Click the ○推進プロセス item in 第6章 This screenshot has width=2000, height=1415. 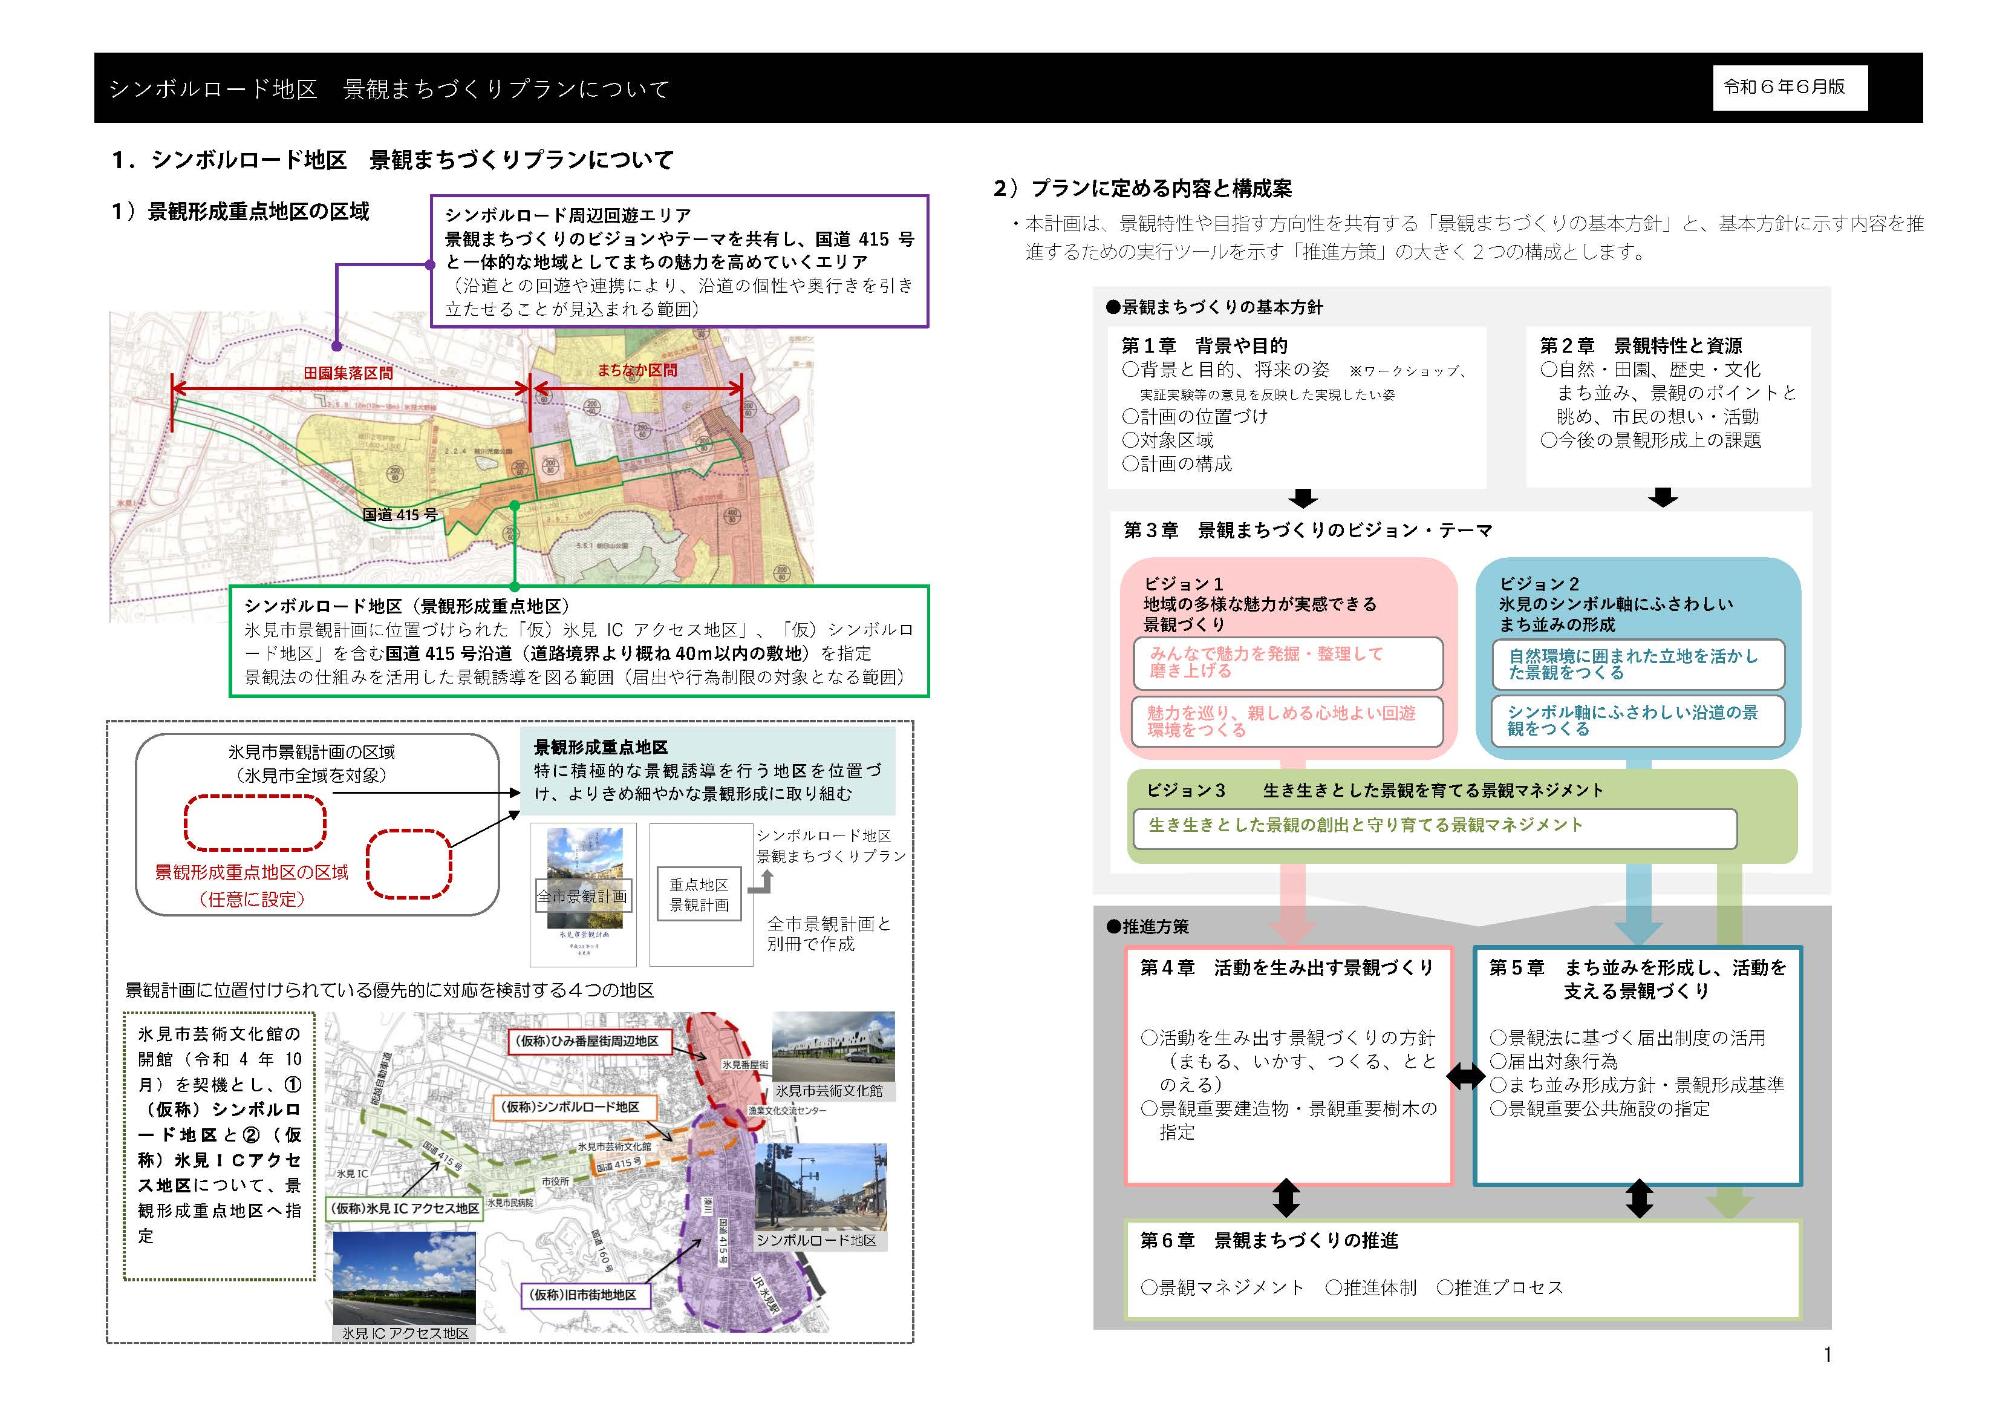1499,1288
